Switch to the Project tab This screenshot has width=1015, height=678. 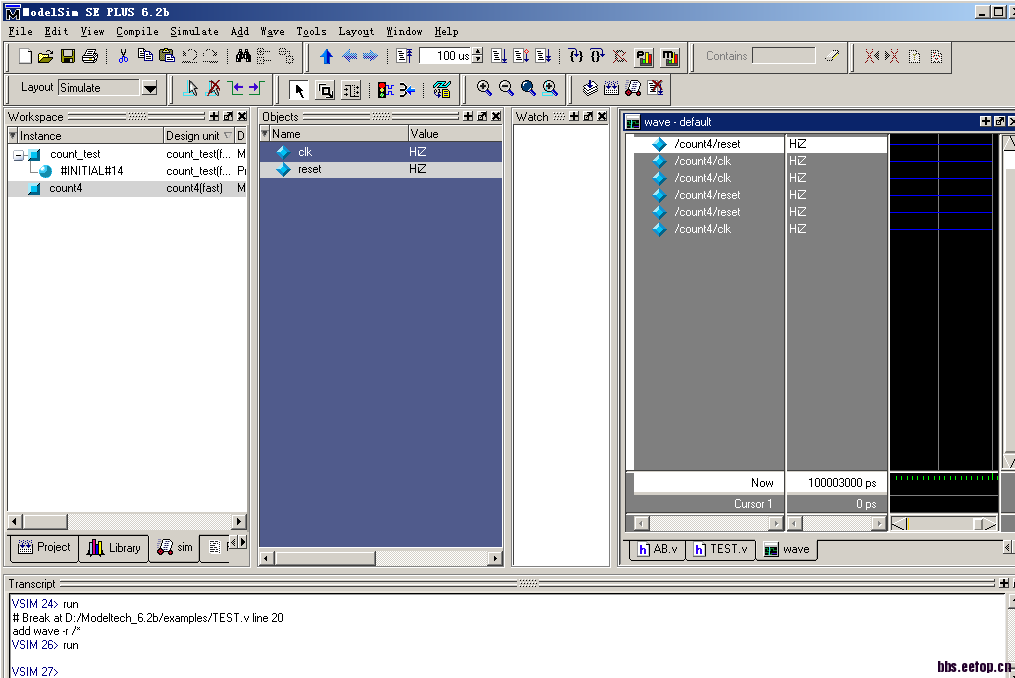click(44, 547)
